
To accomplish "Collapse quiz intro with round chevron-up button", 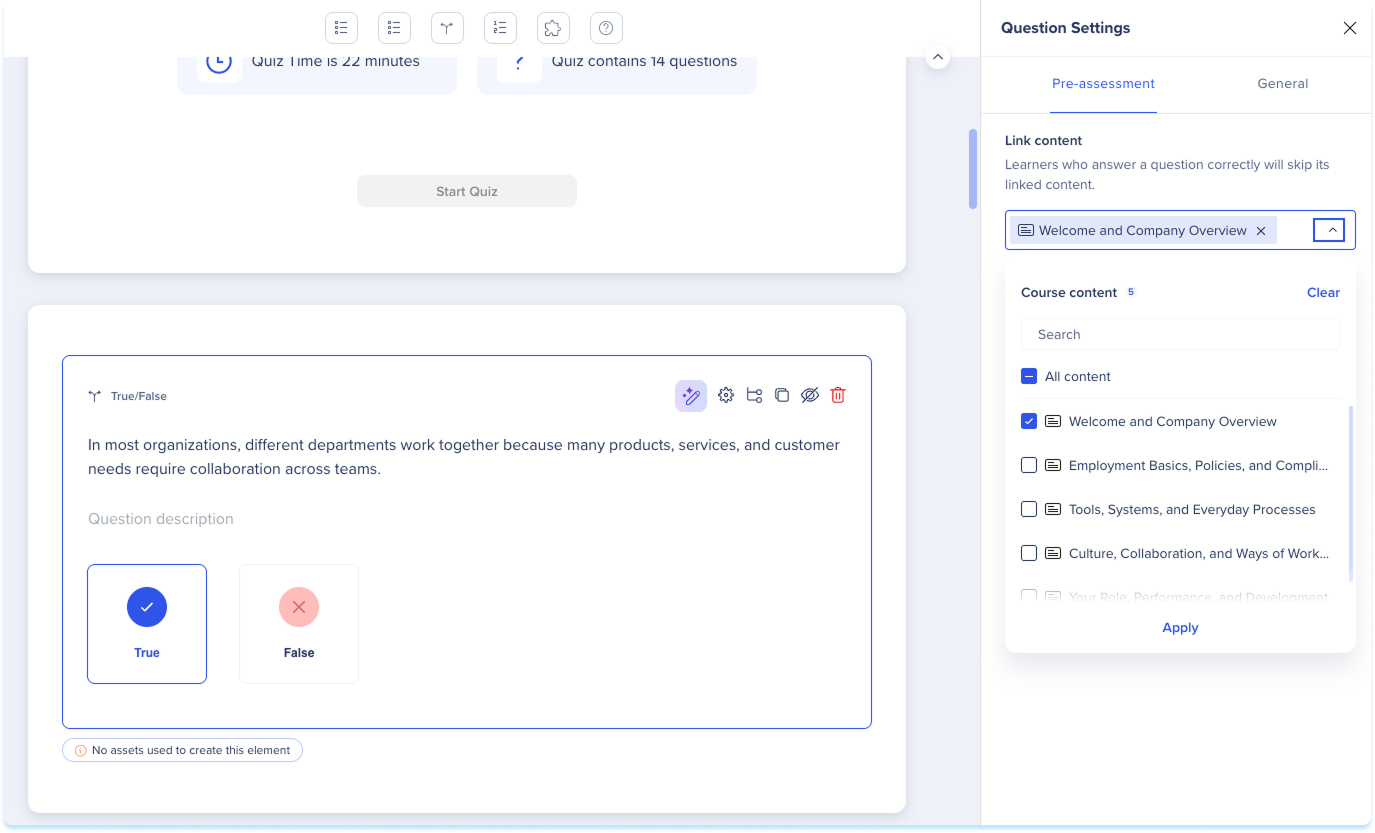I will point(938,57).
